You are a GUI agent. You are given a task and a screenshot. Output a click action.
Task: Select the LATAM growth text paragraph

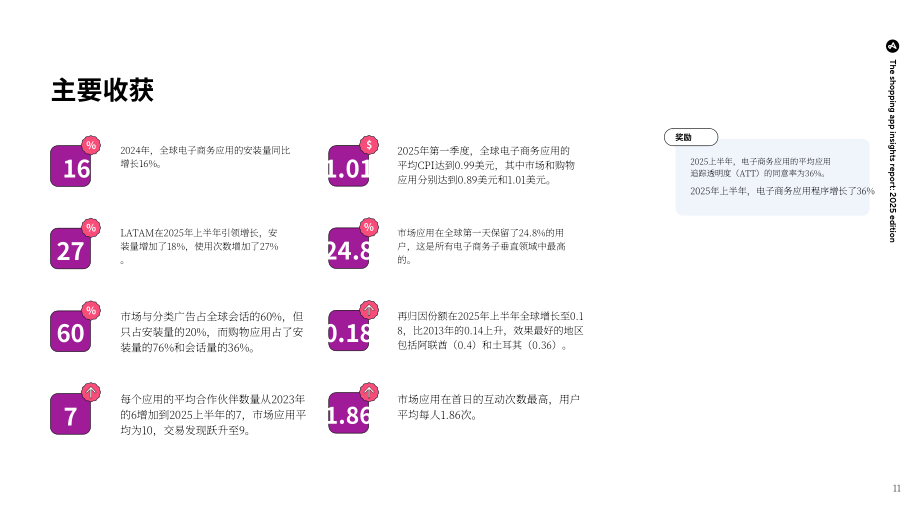point(199,246)
